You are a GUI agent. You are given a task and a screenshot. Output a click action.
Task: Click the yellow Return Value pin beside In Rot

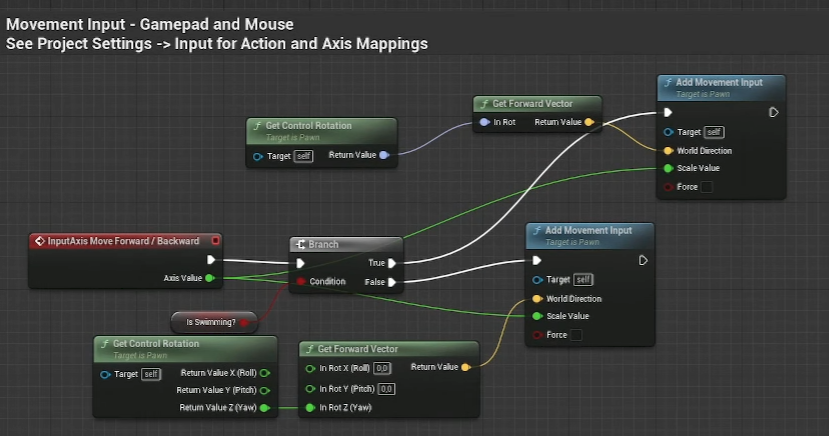(x=589, y=122)
